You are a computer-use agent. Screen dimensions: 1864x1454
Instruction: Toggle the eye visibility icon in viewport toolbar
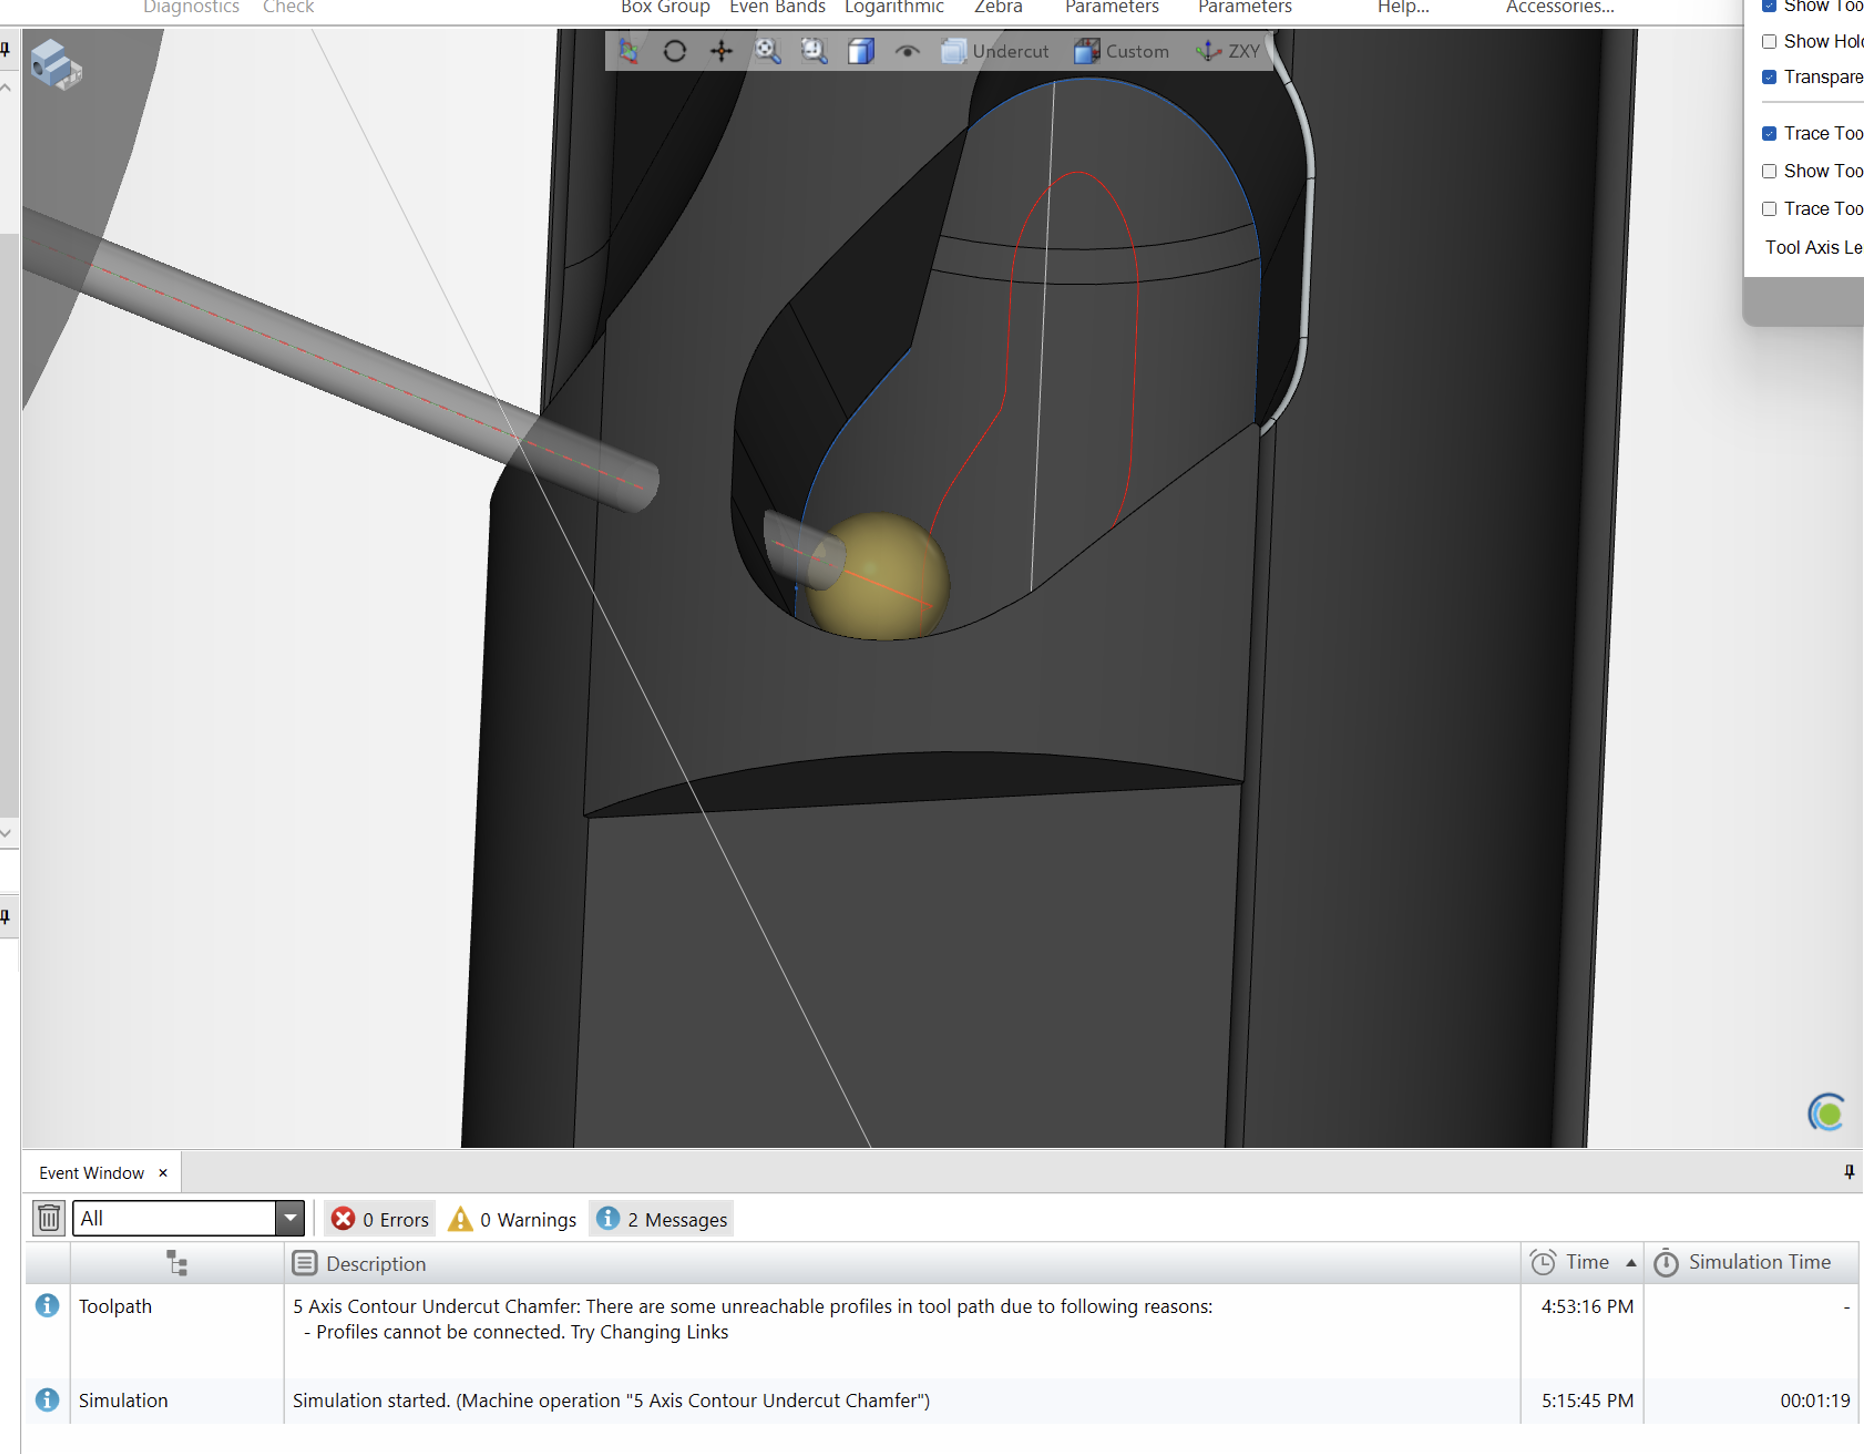(x=907, y=51)
